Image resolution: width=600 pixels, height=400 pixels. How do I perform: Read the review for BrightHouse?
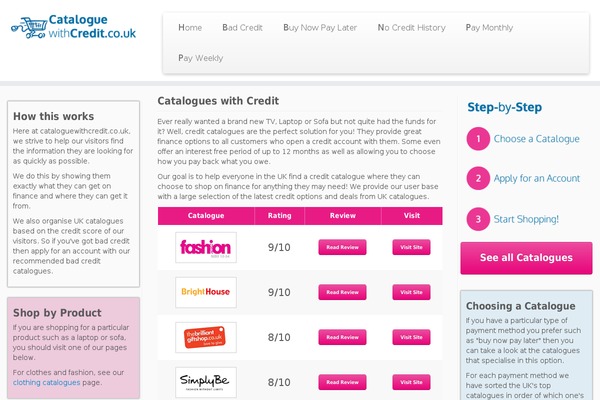342,292
